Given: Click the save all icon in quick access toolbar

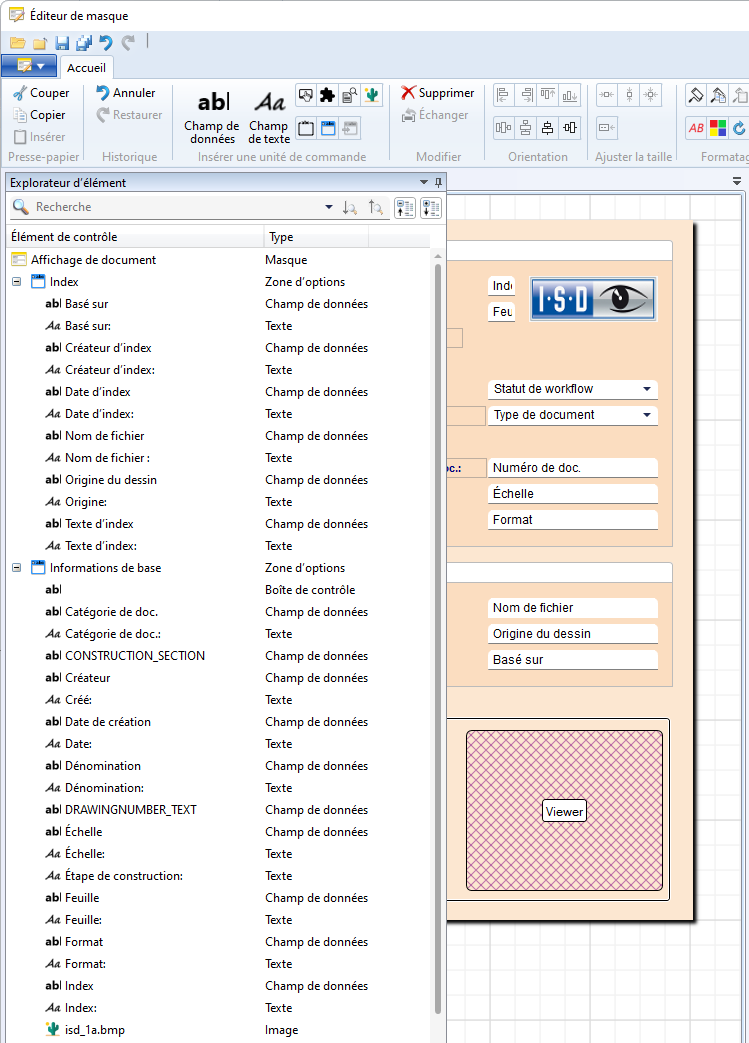Looking at the screenshot, I should [84, 43].
